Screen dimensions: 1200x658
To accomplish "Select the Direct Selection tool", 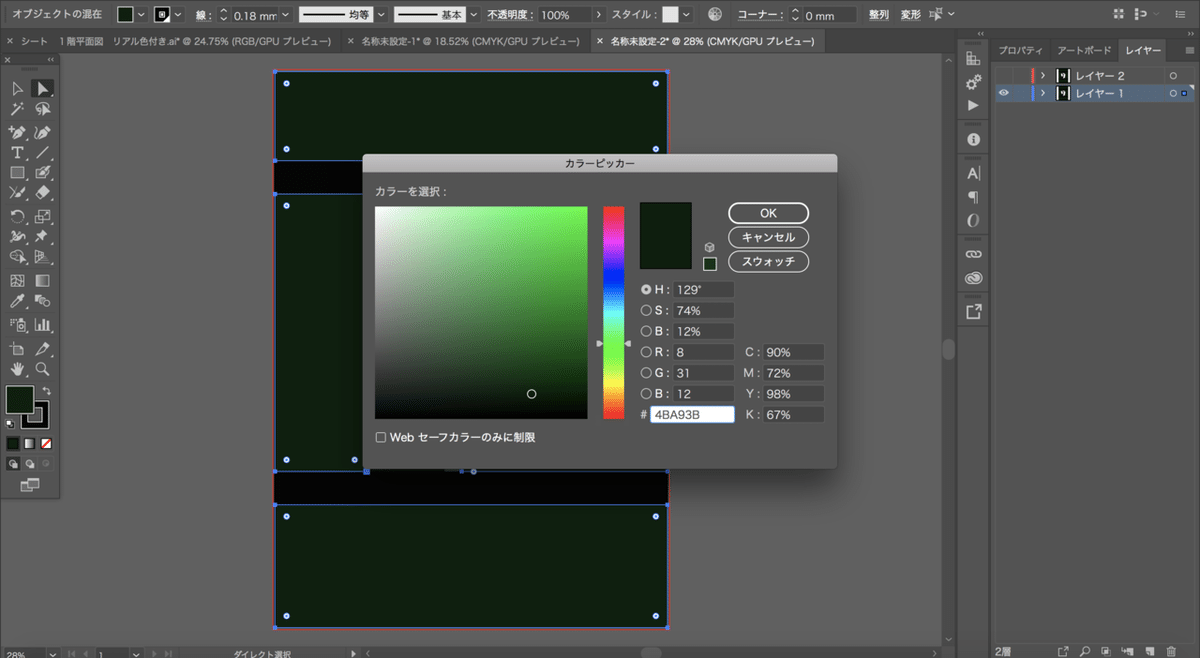I will [x=43, y=89].
